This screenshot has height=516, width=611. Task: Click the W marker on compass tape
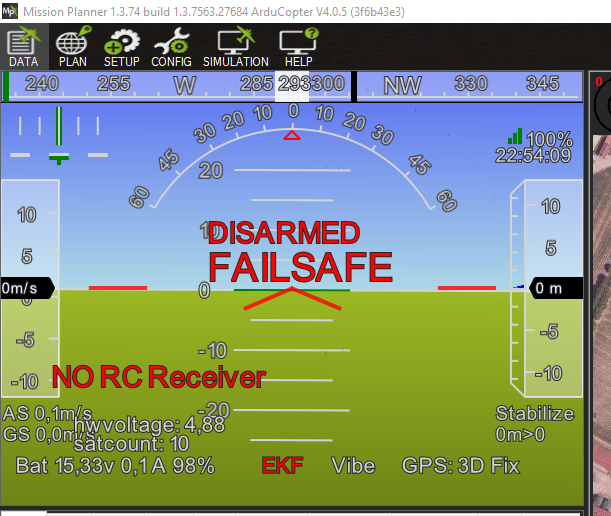(184, 85)
